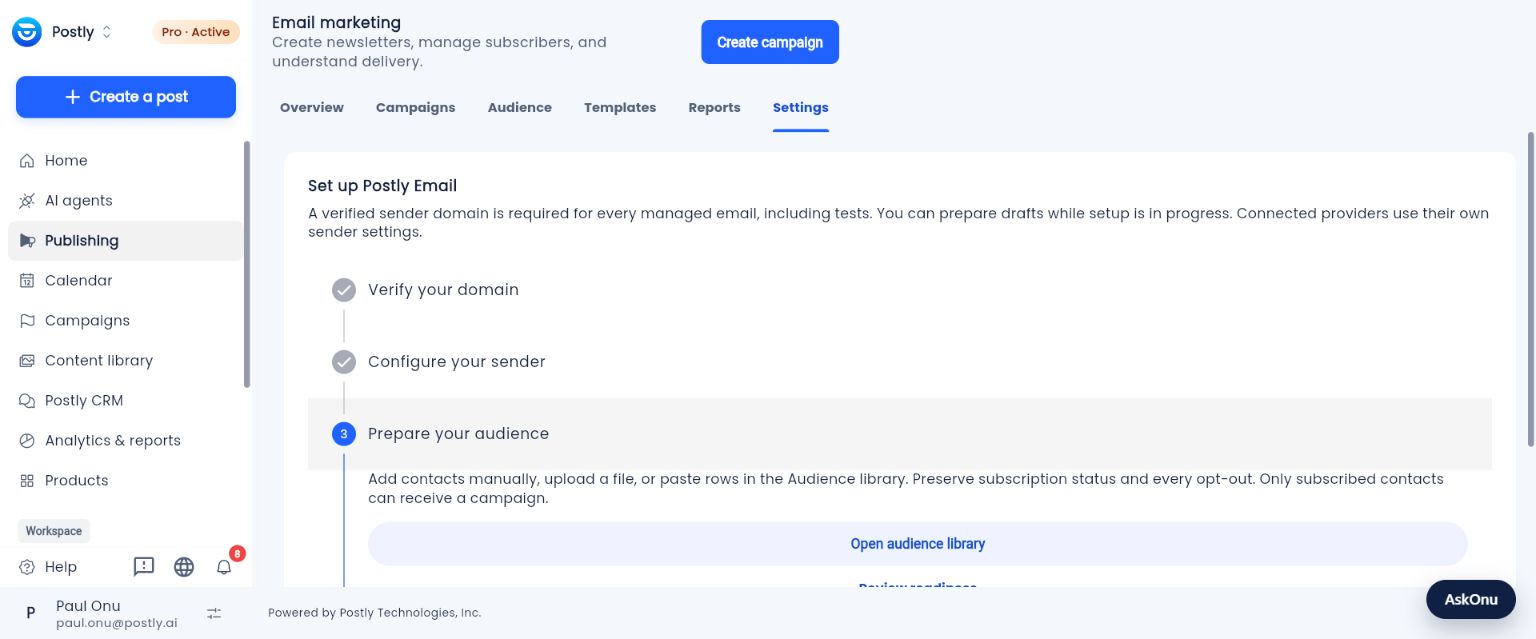
Task: Open the feedback message icon
Action: 144,567
